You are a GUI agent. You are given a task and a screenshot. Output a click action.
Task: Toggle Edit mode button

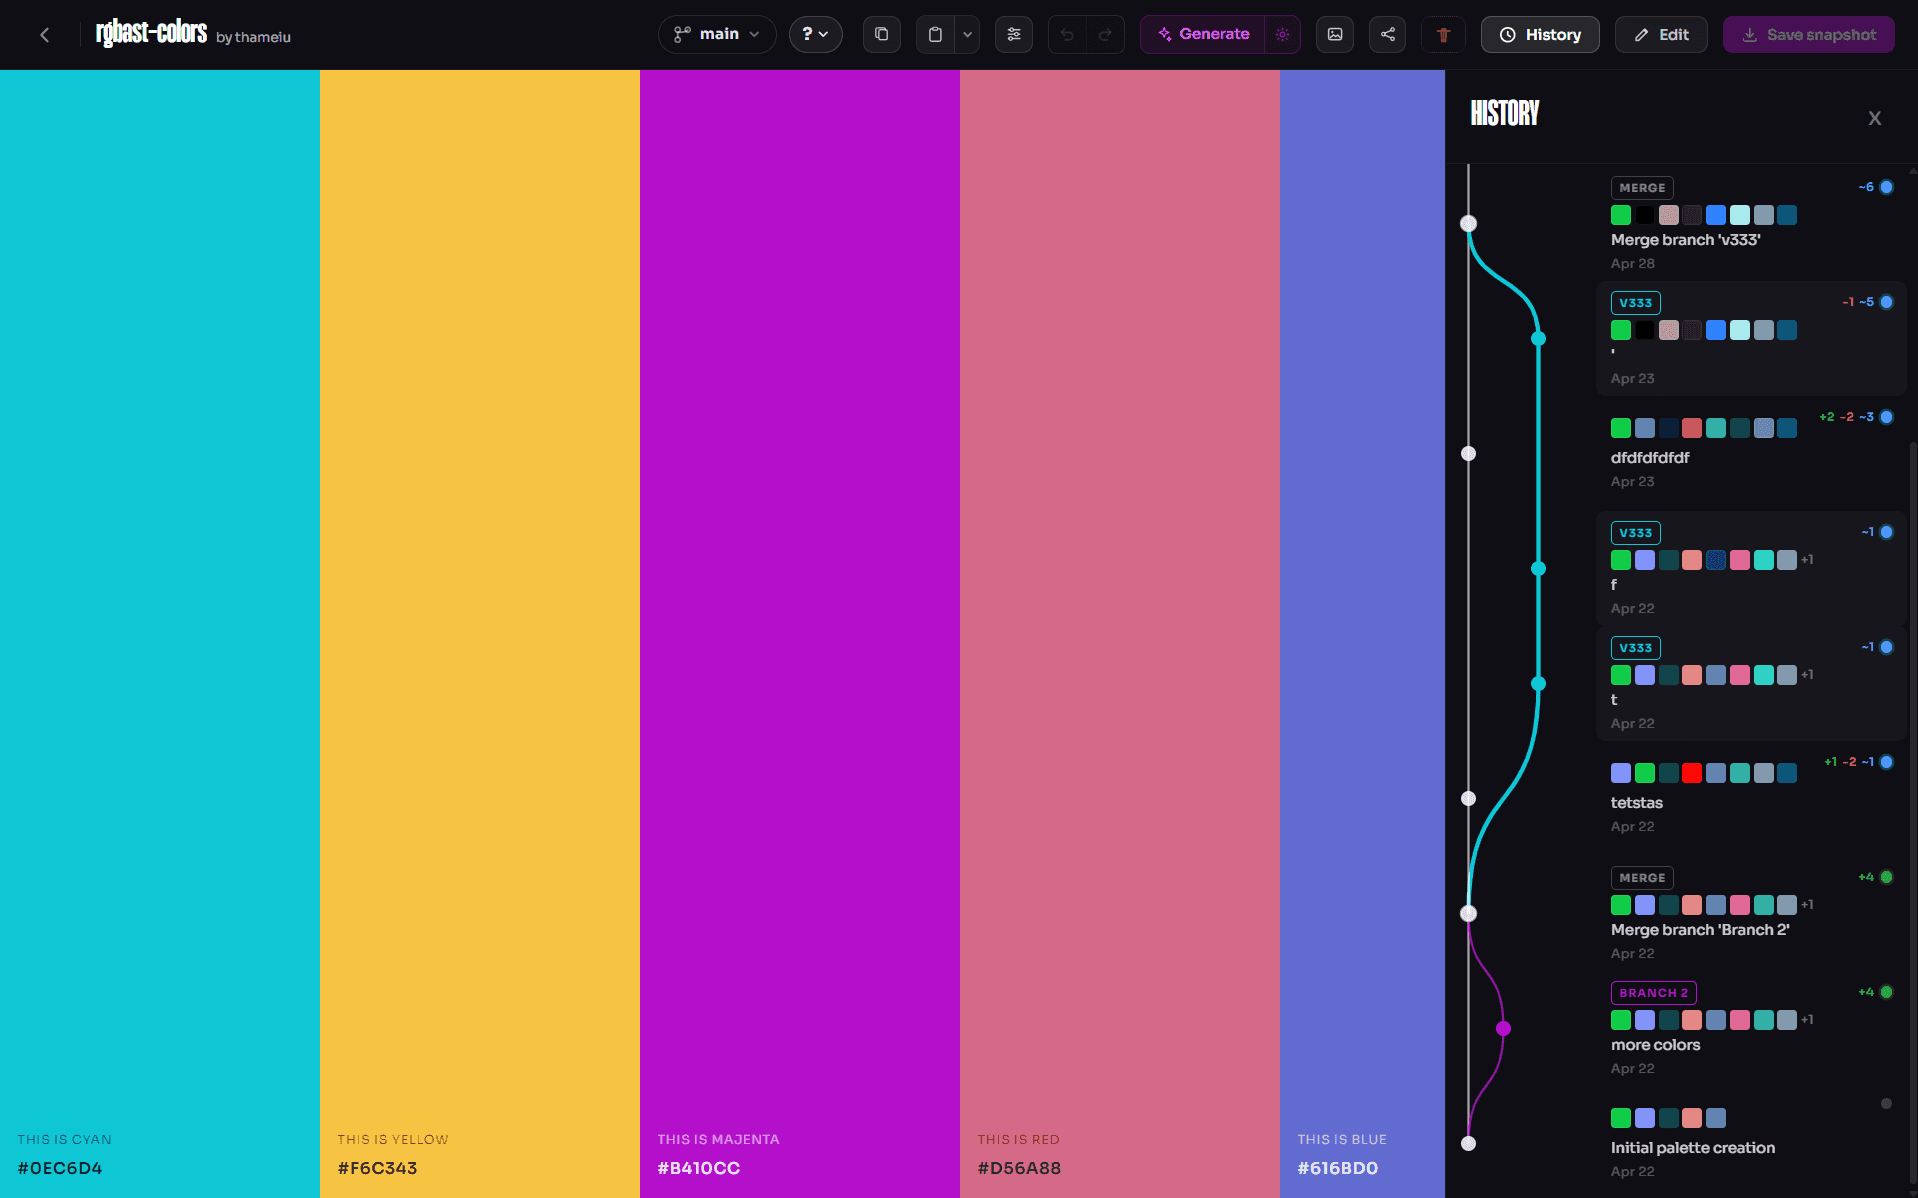point(1661,34)
